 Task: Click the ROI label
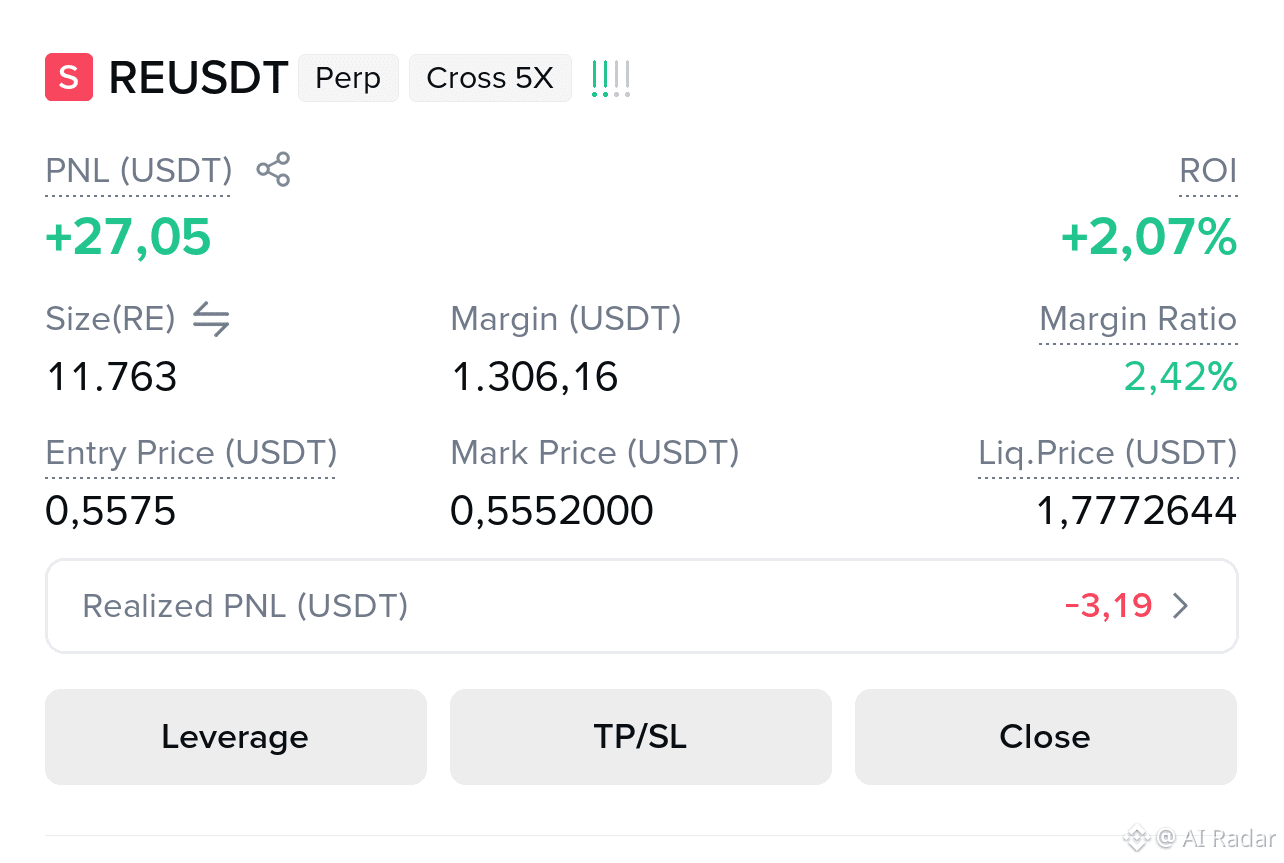click(1208, 171)
